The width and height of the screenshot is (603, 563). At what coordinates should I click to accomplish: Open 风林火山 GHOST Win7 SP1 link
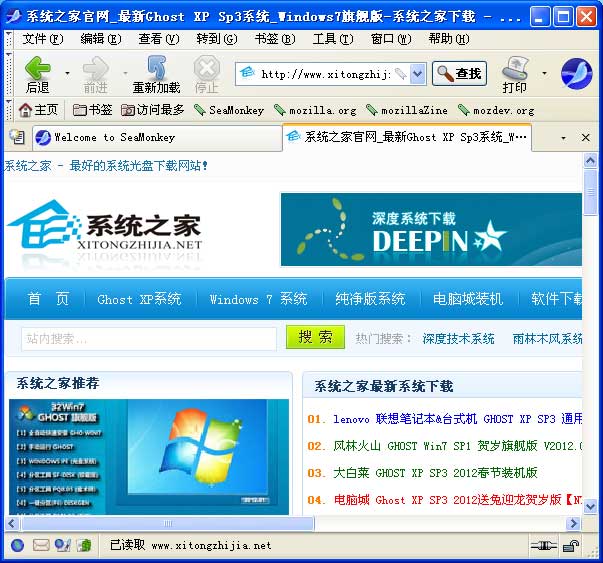pyautogui.click(x=458, y=446)
